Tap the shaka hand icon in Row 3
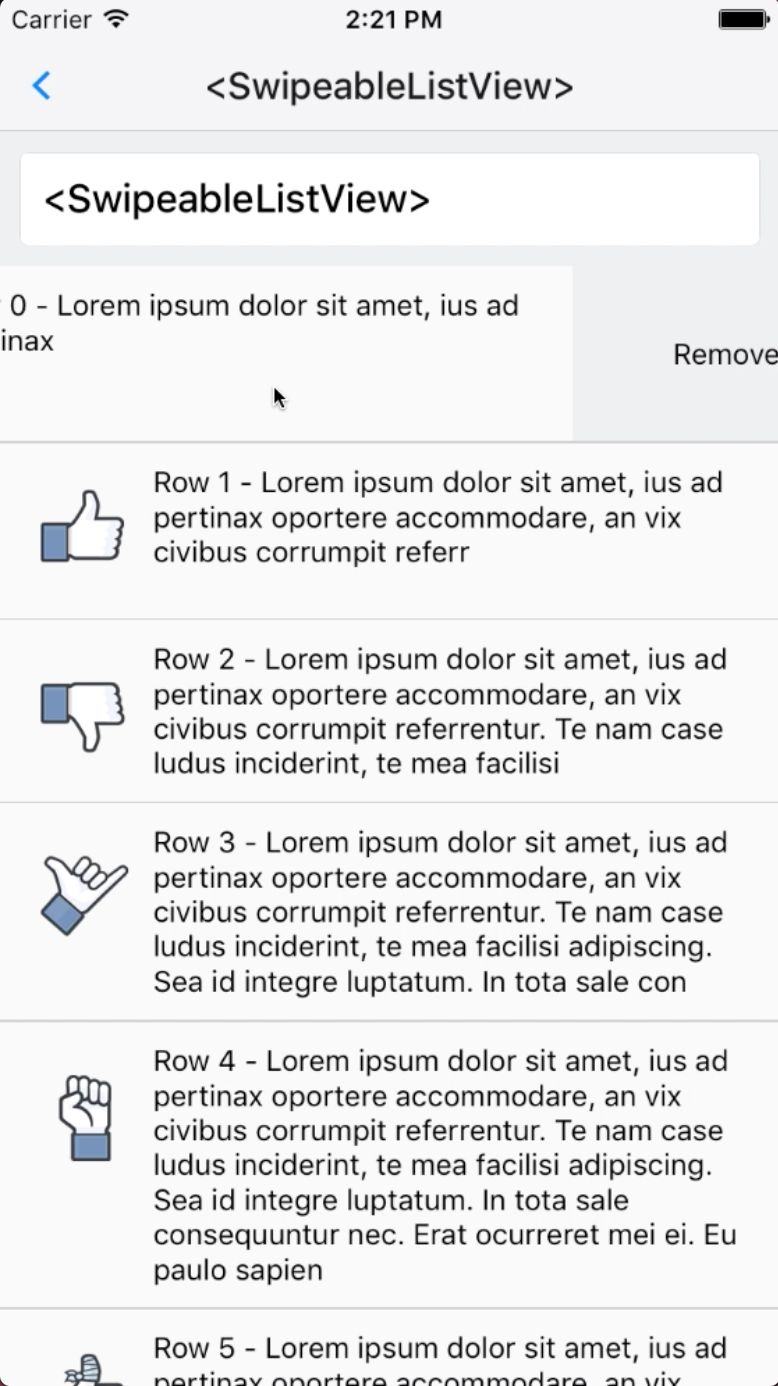This screenshot has height=1386, width=778. coord(84,893)
